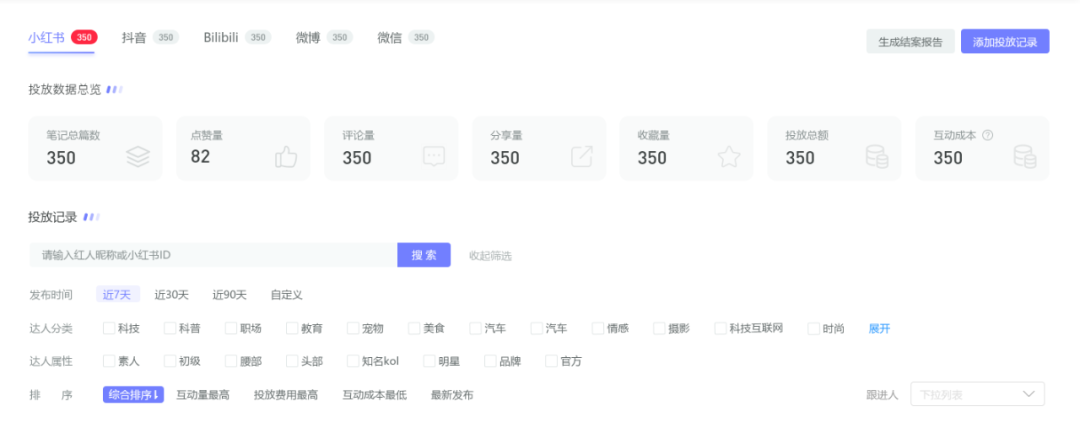Click the 点赞量 value 82

pos(200,156)
